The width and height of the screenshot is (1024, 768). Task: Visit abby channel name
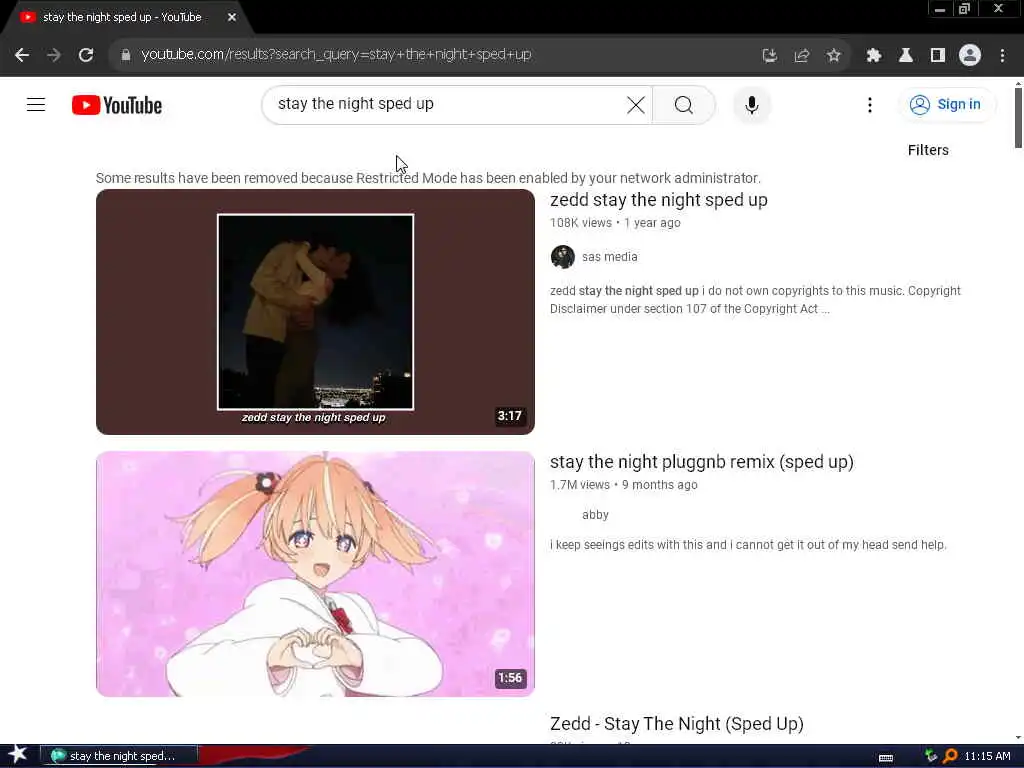[595, 515]
